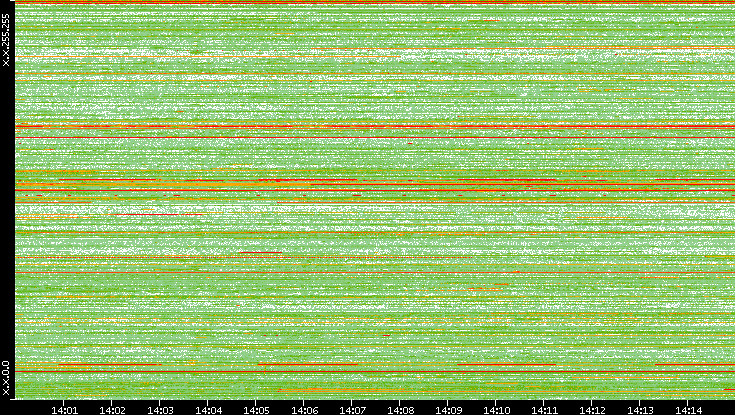Viewport: 735px width, 415px height.
Task: Click the 14:05 time axis label
Action: point(256,410)
